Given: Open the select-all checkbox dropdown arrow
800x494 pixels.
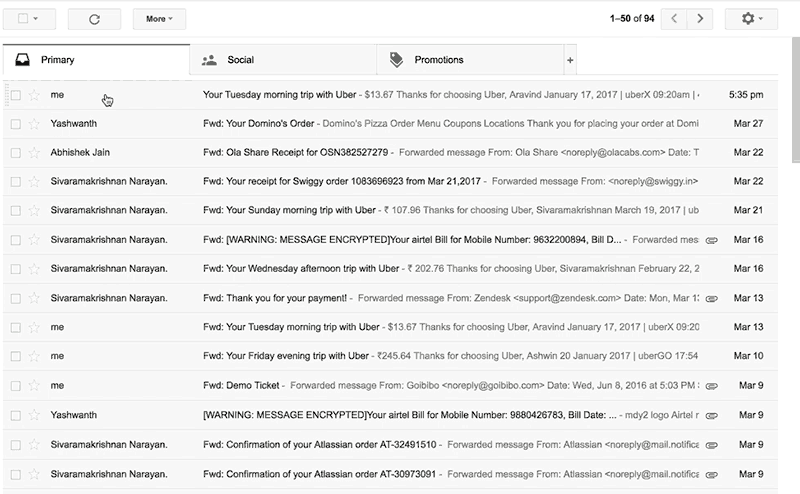Looking at the screenshot, I should pyautogui.click(x=36, y=19).
